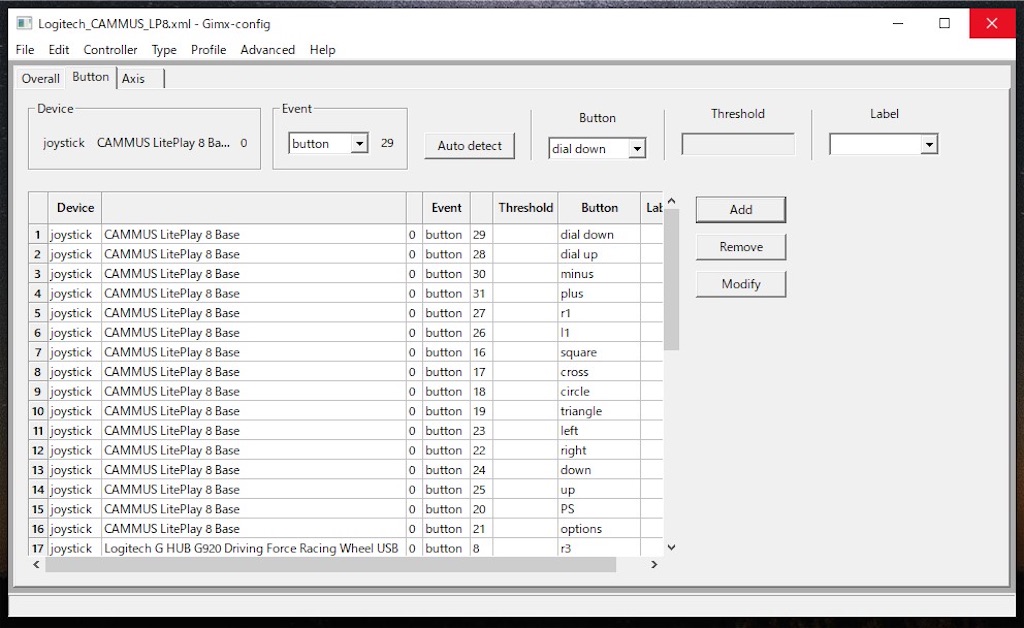Click the Gimx-config app icon in title bar

(24, 24)
